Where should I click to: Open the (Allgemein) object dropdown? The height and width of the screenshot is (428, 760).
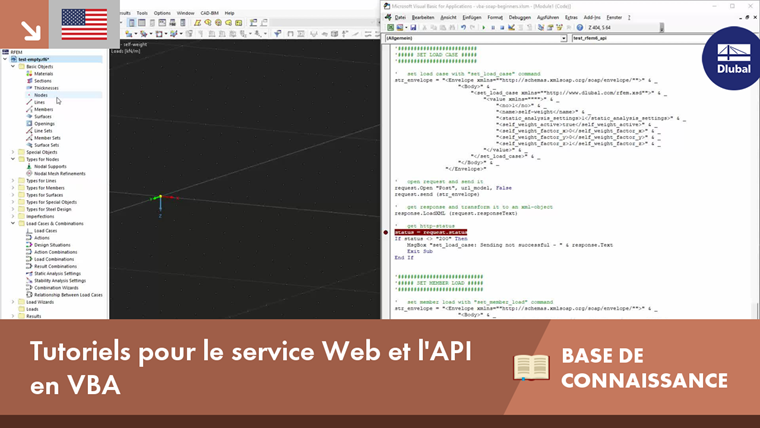coord(564,38)
